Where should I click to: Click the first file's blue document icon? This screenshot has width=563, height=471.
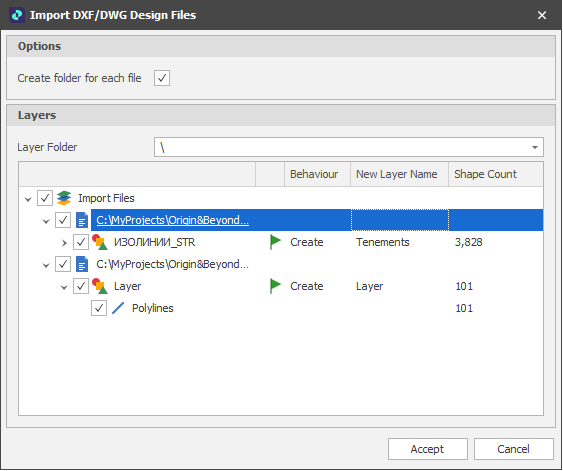tap(82, 220)
